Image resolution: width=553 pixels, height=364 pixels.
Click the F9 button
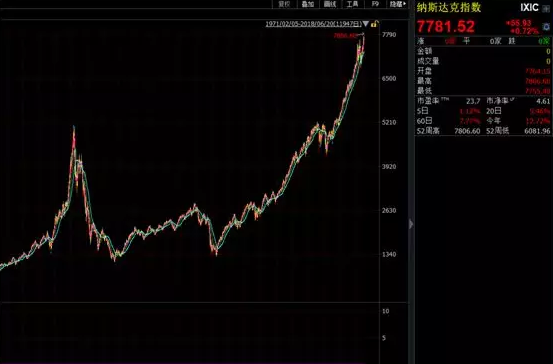click(375, 4)
